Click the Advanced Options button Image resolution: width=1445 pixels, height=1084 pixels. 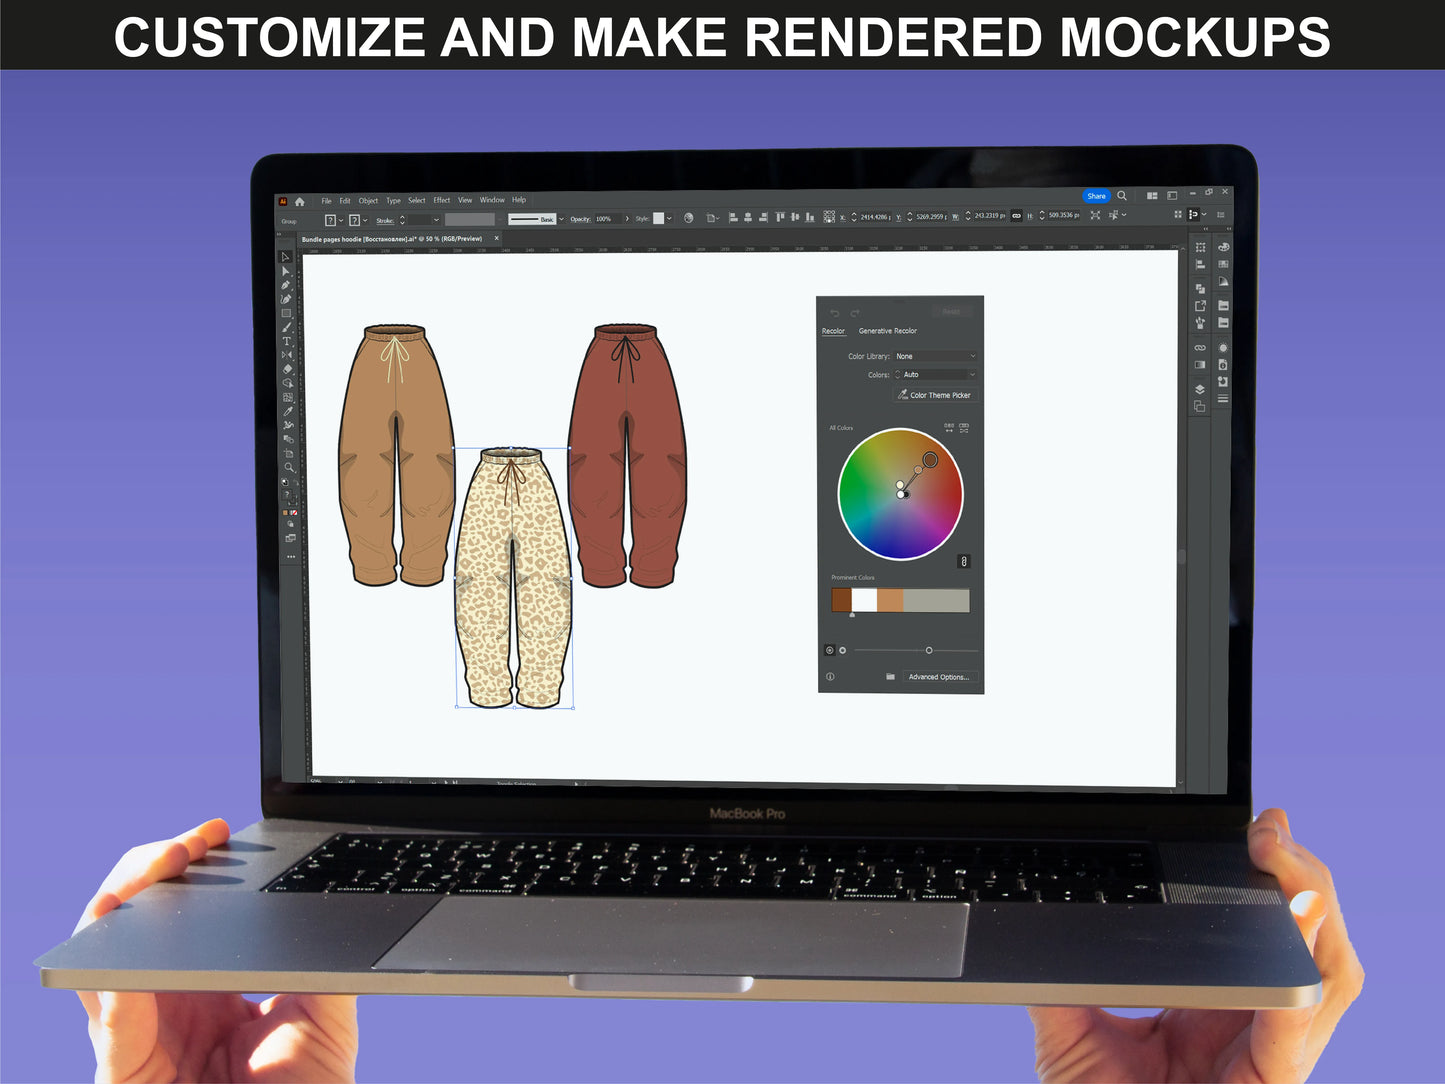(937, 677)
